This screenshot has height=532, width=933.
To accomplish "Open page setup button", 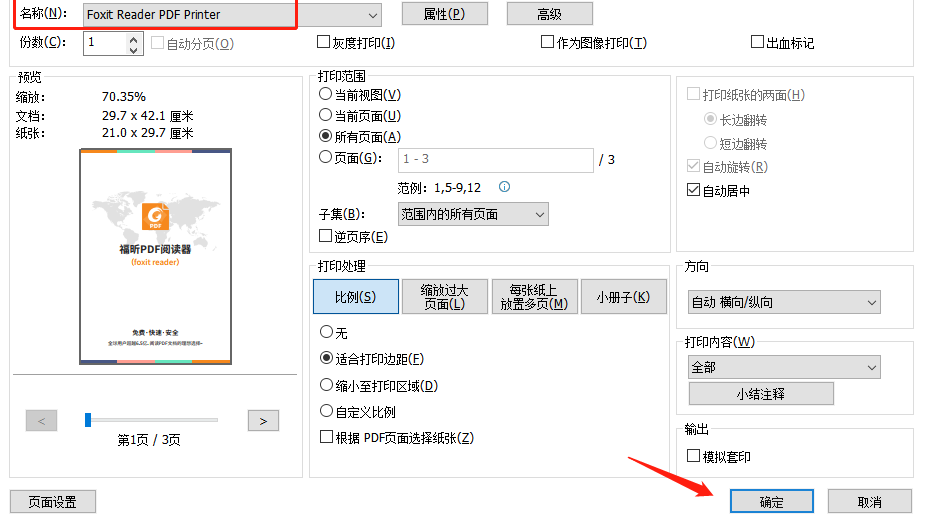I will [x=51, y=502].
